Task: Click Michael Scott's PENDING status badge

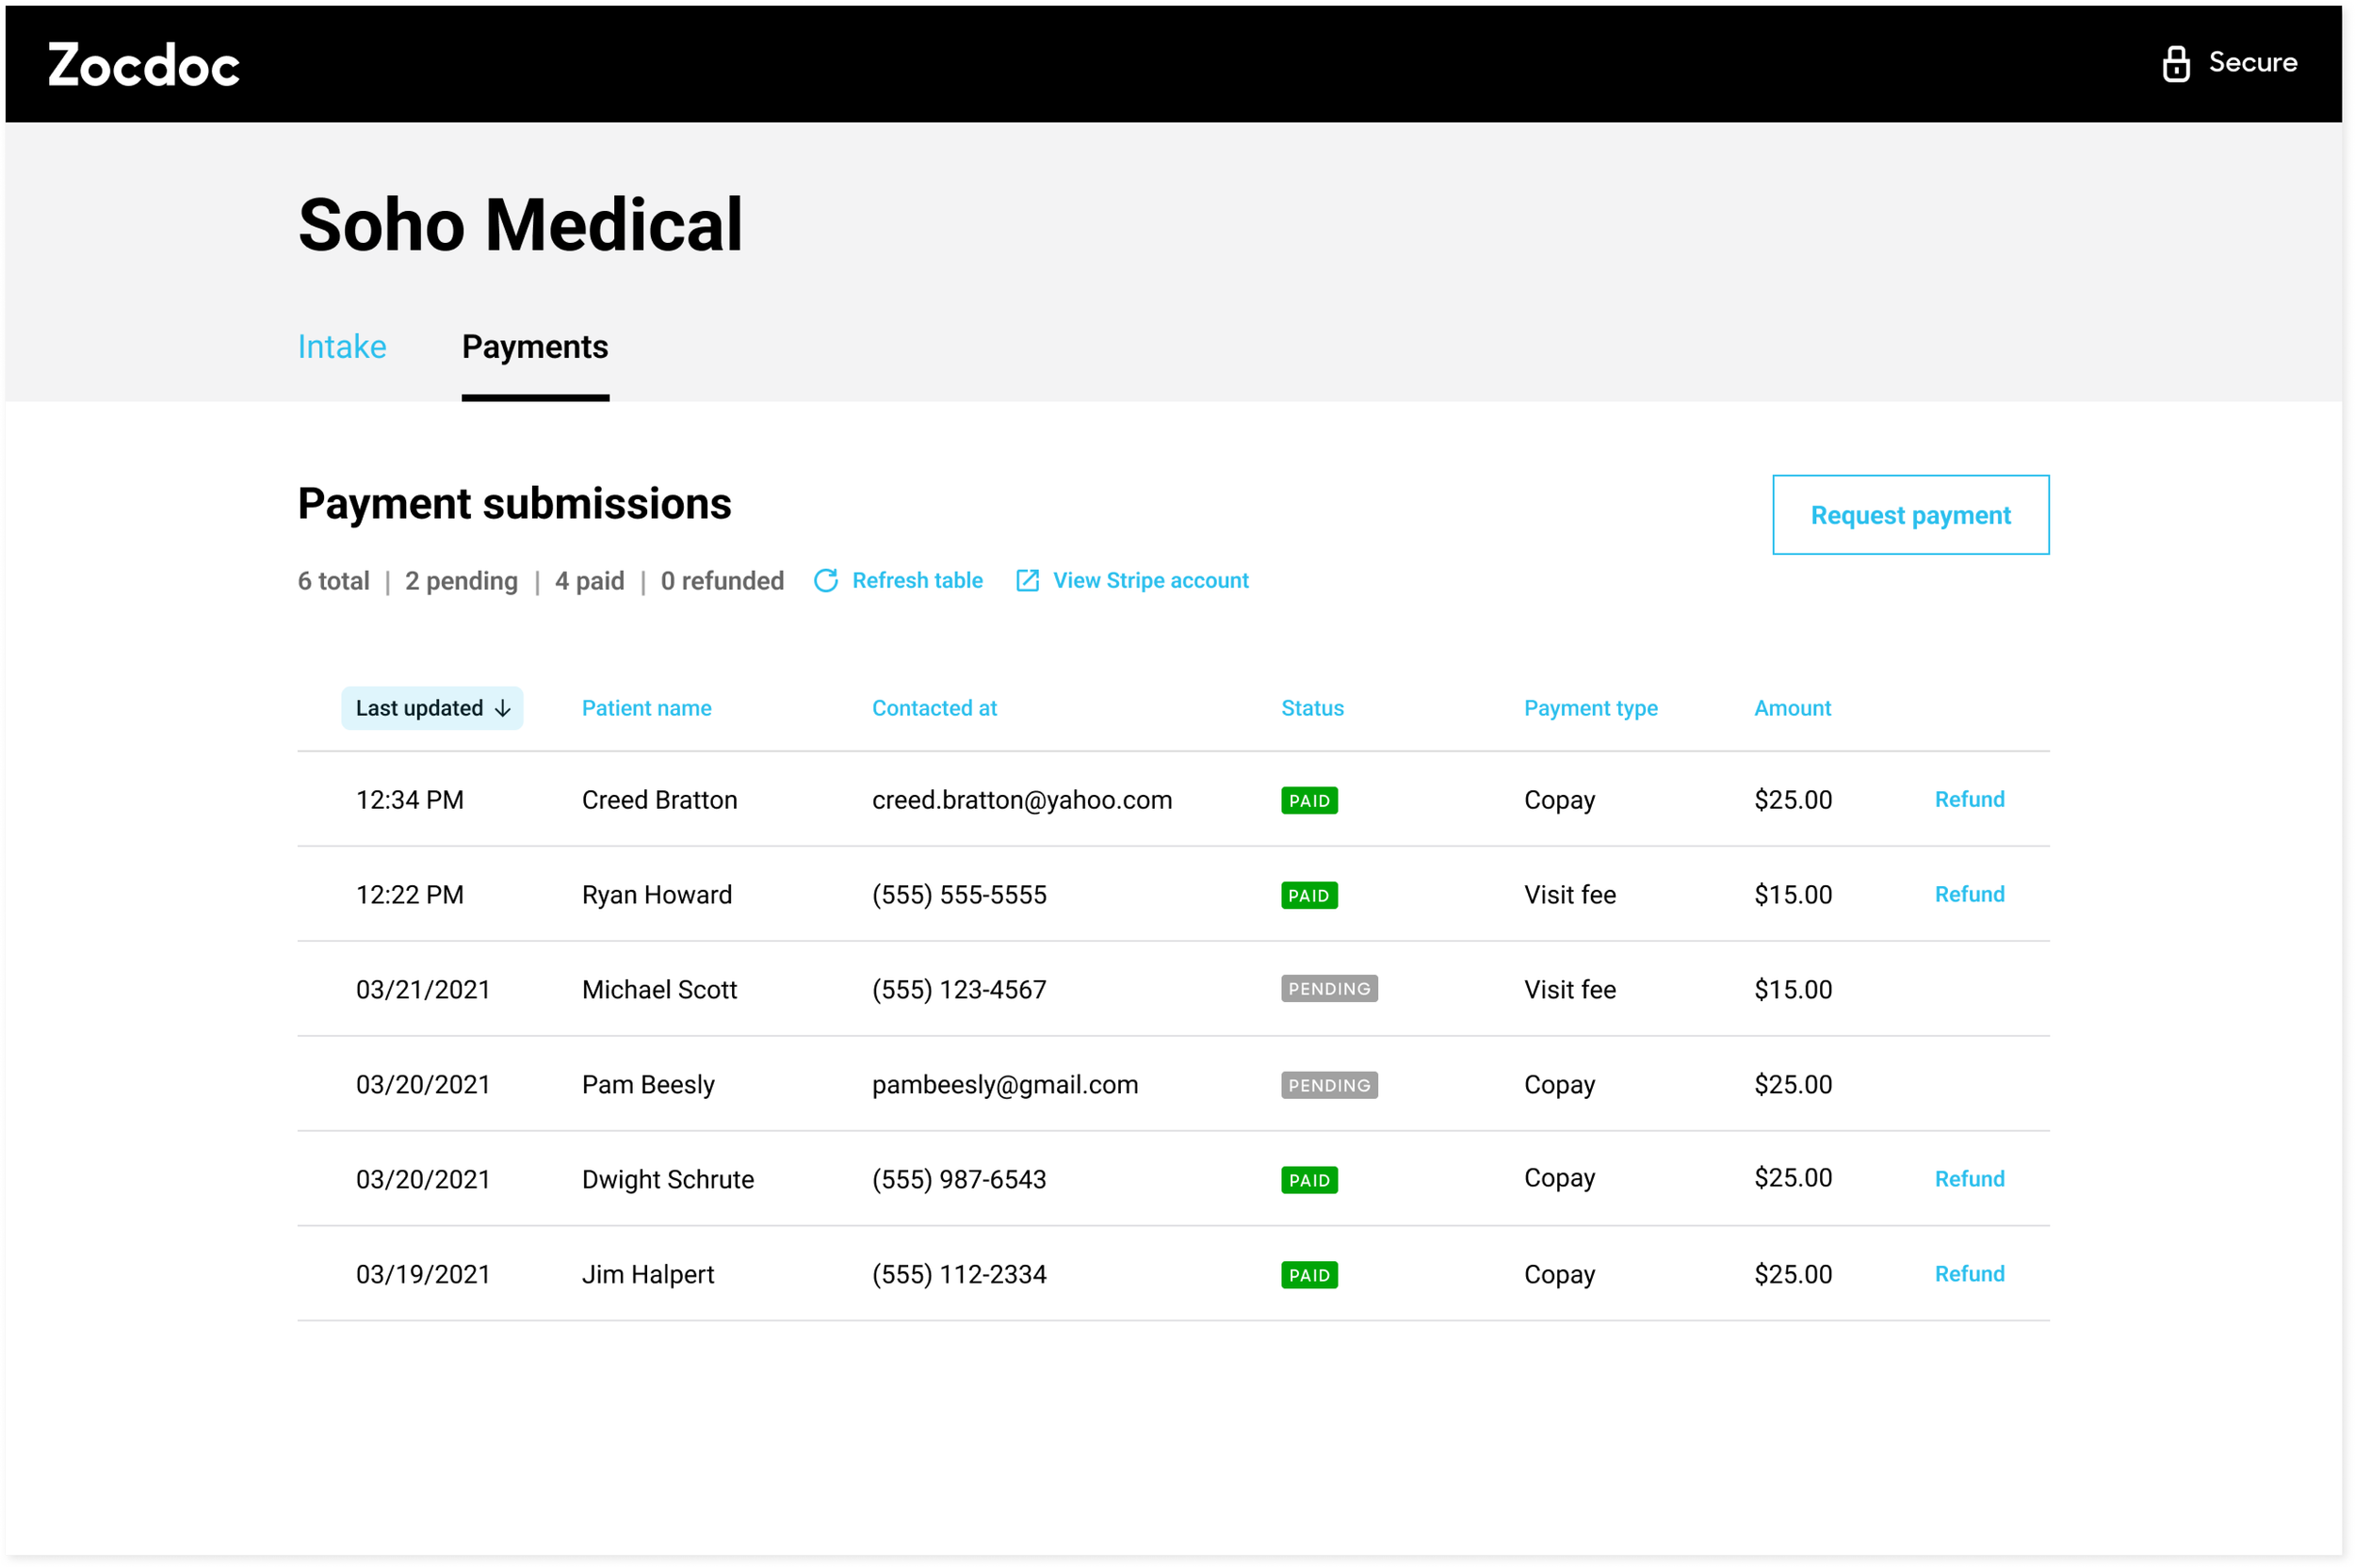Action: pyautogui.click(x=1329, y=989)
